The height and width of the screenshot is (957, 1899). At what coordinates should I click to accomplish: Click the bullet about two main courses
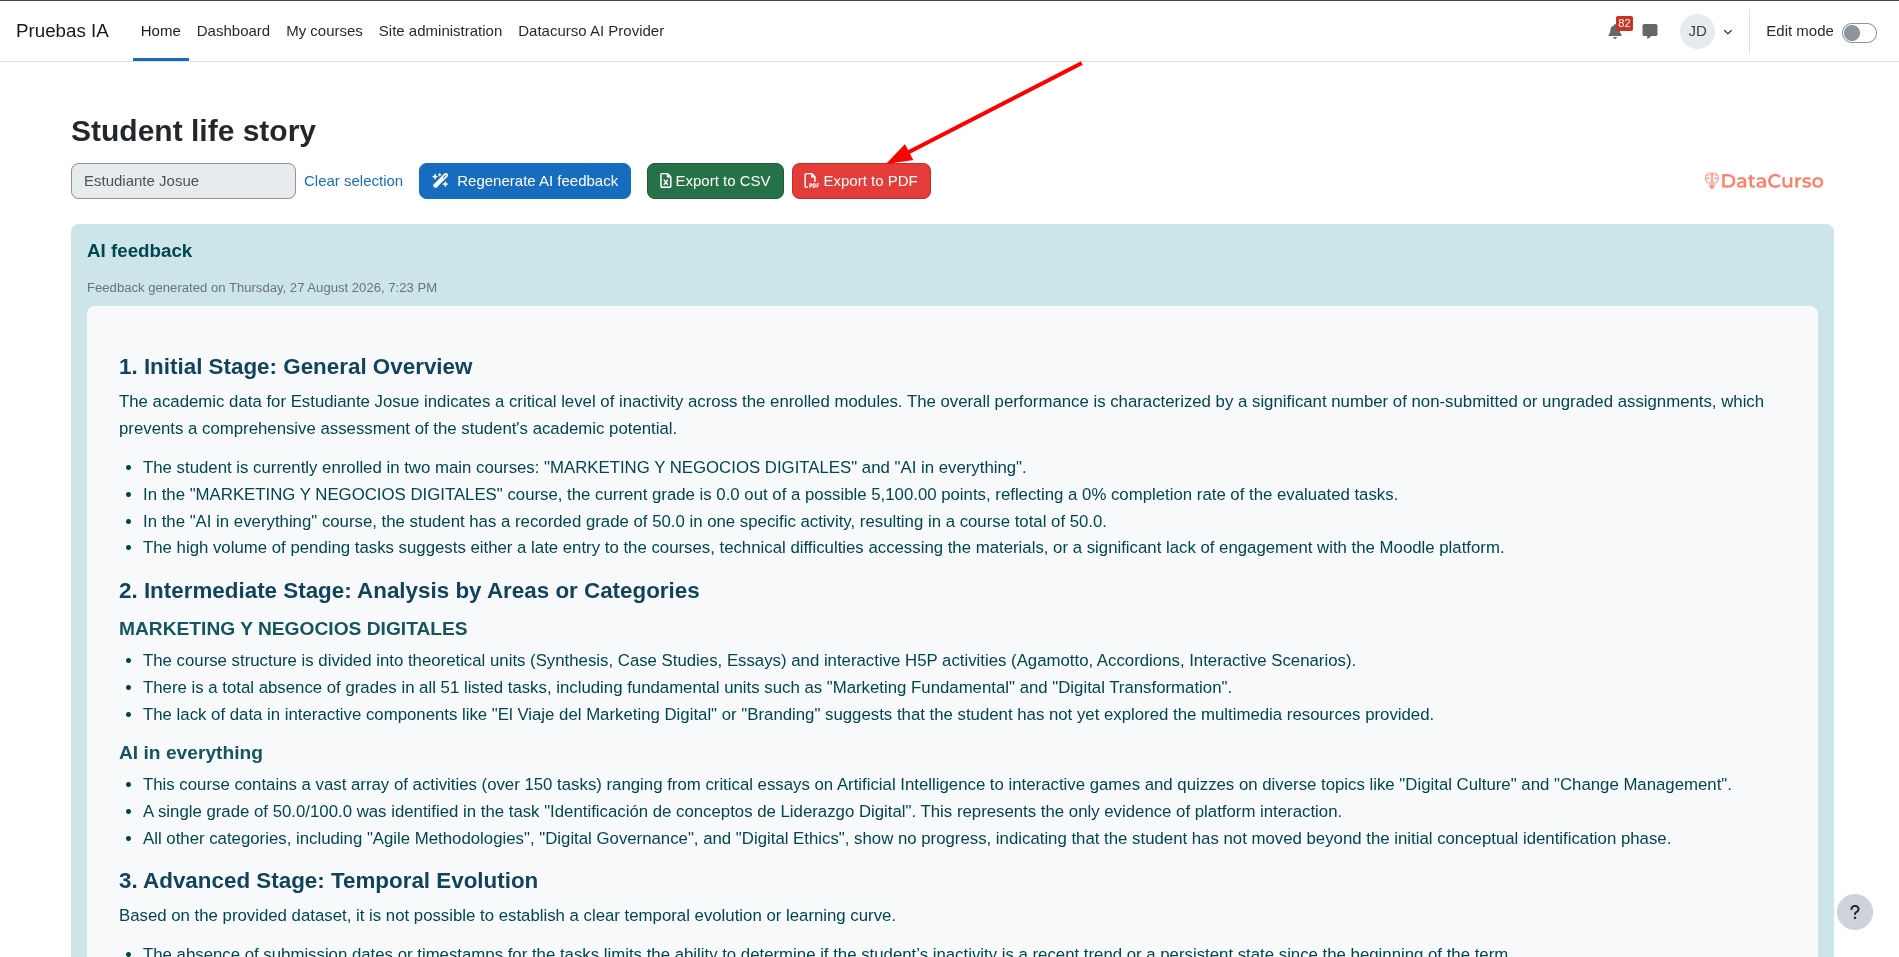tap(584, 467)
